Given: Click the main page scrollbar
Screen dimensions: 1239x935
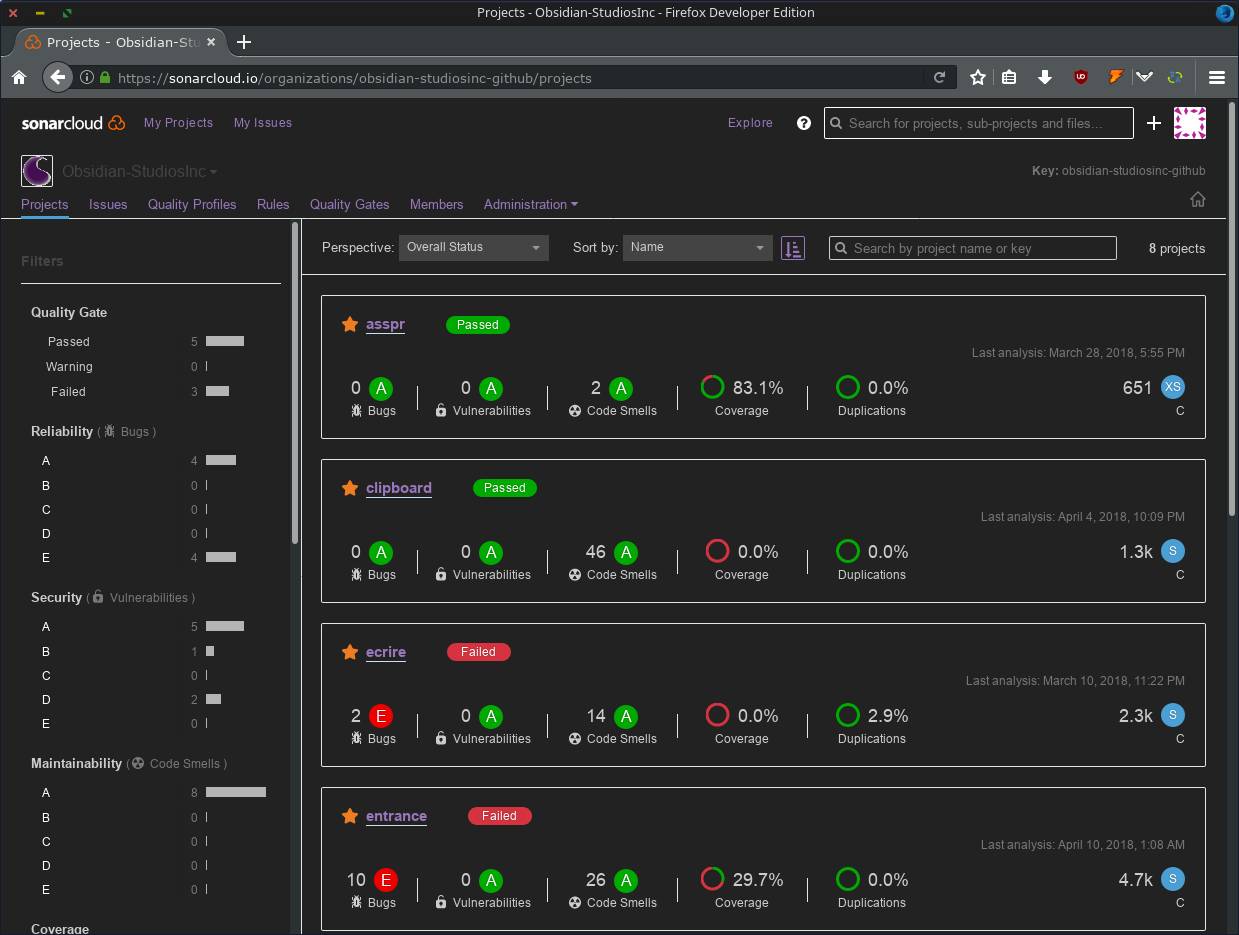Looking at the screenshot, I should [x=1233, y=308].
